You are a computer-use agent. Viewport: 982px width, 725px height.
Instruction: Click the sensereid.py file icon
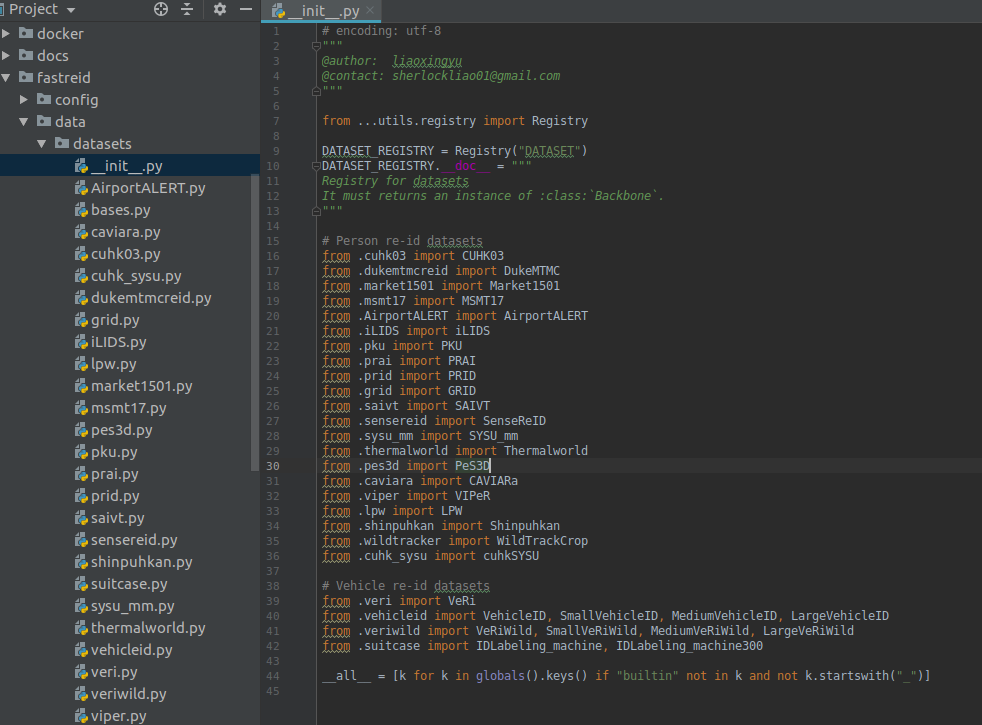coord(81,540)
